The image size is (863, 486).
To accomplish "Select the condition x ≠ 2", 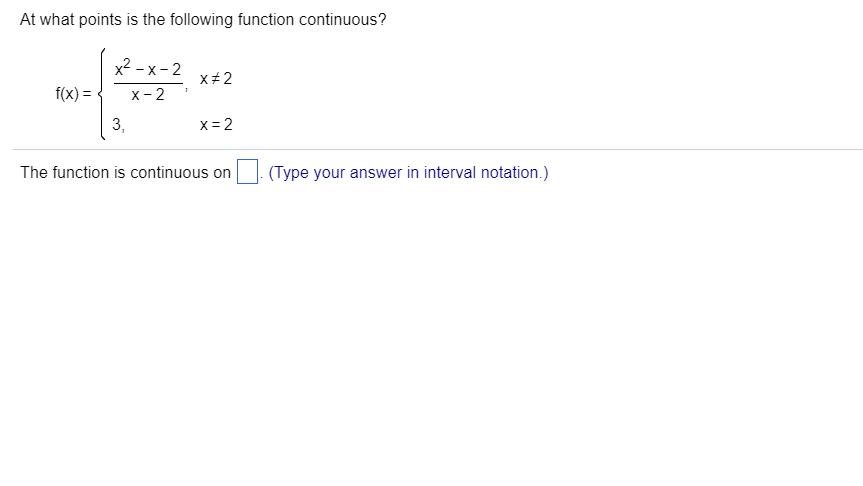I will point(216,78).
